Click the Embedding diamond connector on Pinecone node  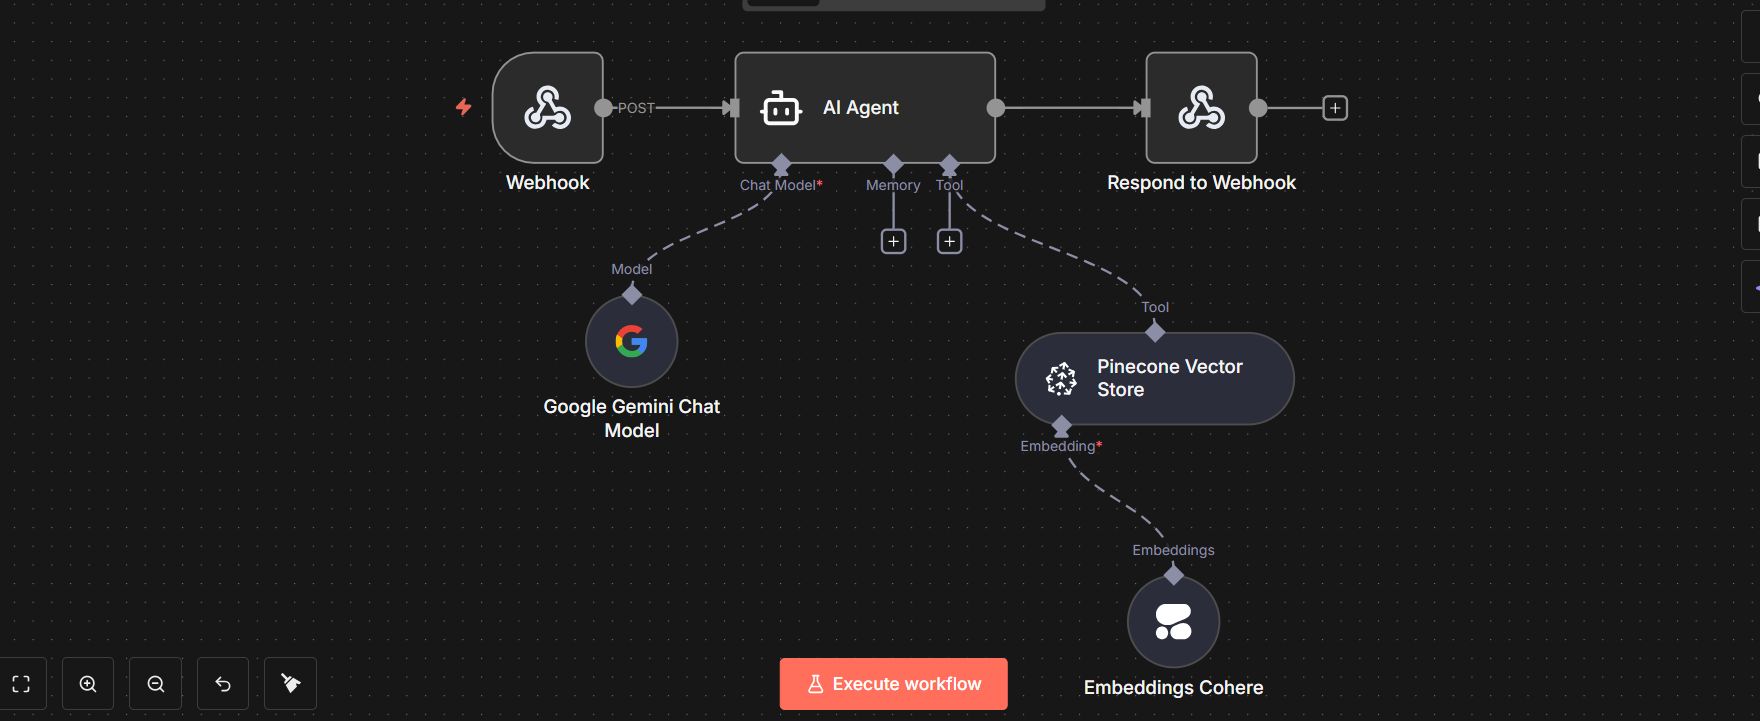pyautogui.click(x=1061, y=426)
